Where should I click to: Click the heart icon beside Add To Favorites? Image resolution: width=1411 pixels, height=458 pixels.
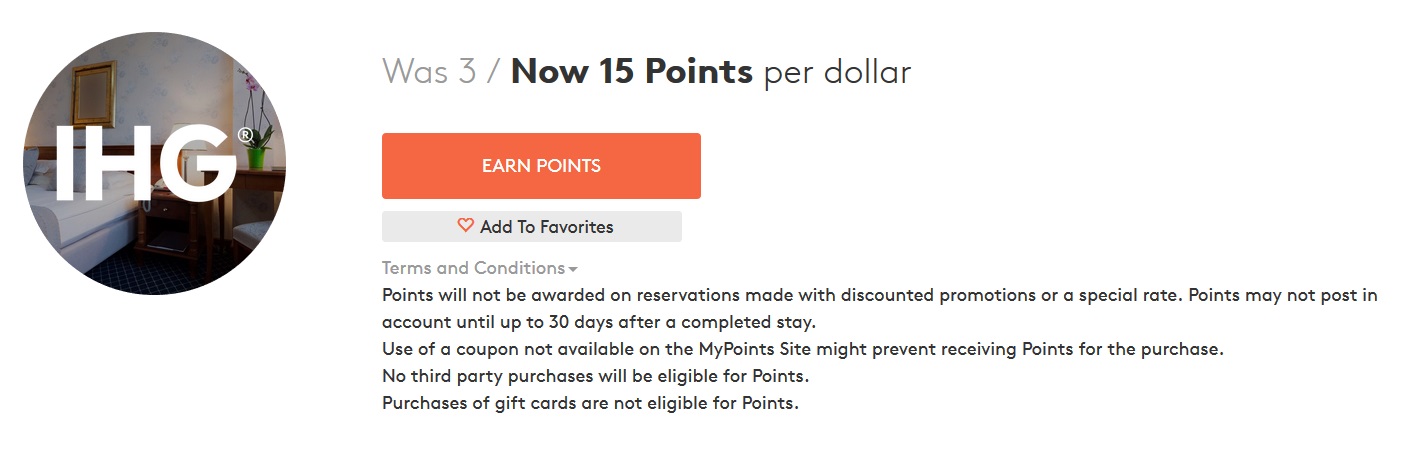[465, 226]
